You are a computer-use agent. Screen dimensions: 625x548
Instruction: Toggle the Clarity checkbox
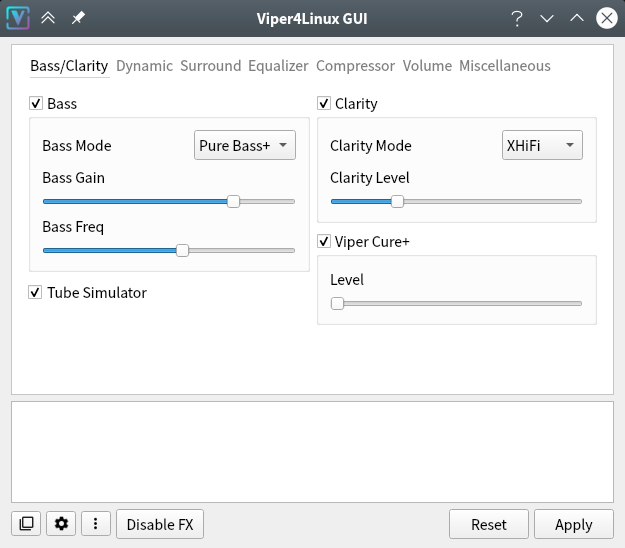pyautogui.click(x=324, y=104)
